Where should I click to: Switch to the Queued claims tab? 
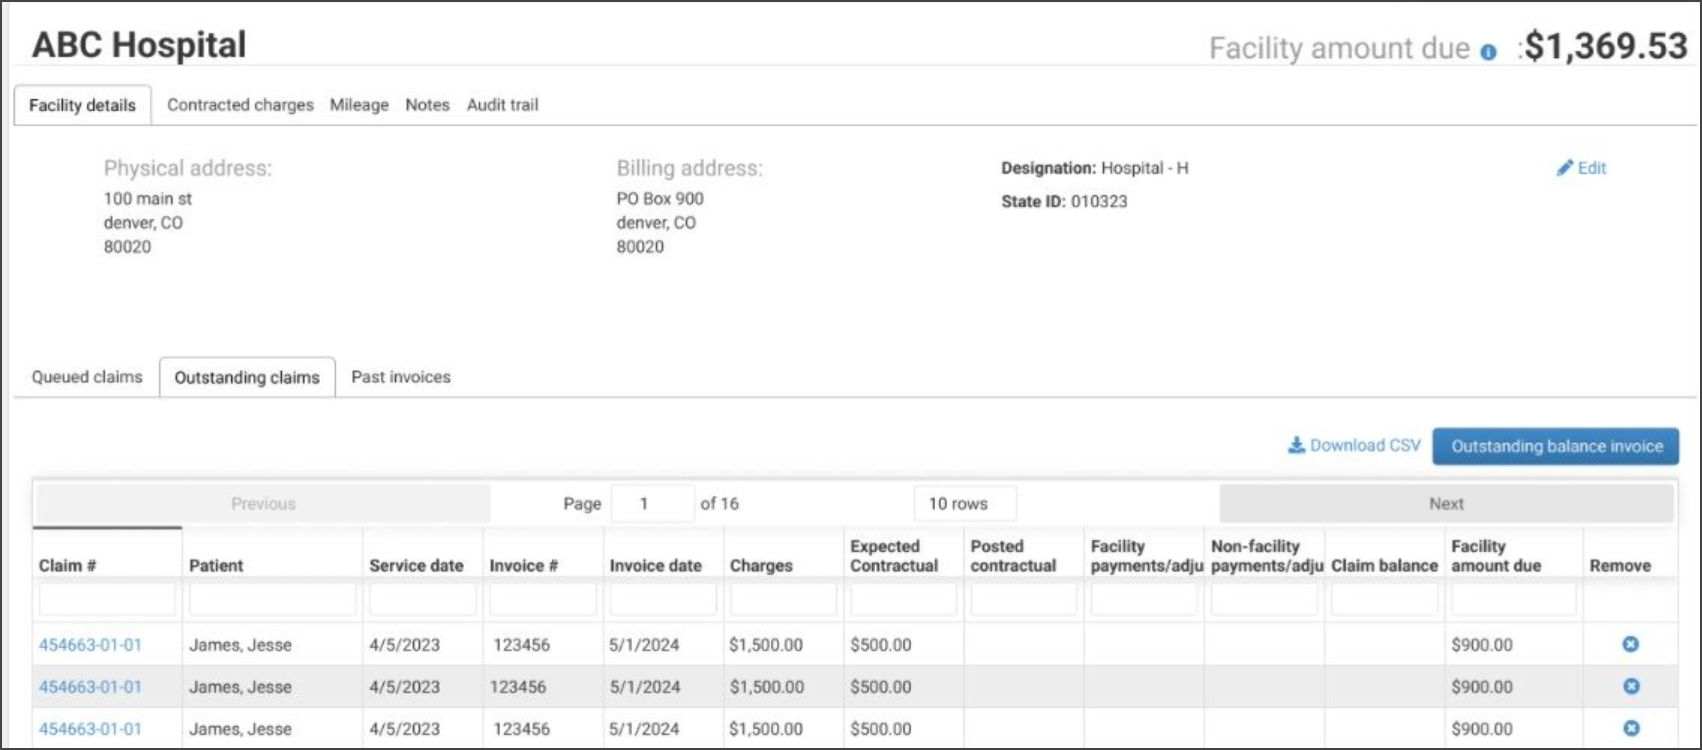[87, 377]
